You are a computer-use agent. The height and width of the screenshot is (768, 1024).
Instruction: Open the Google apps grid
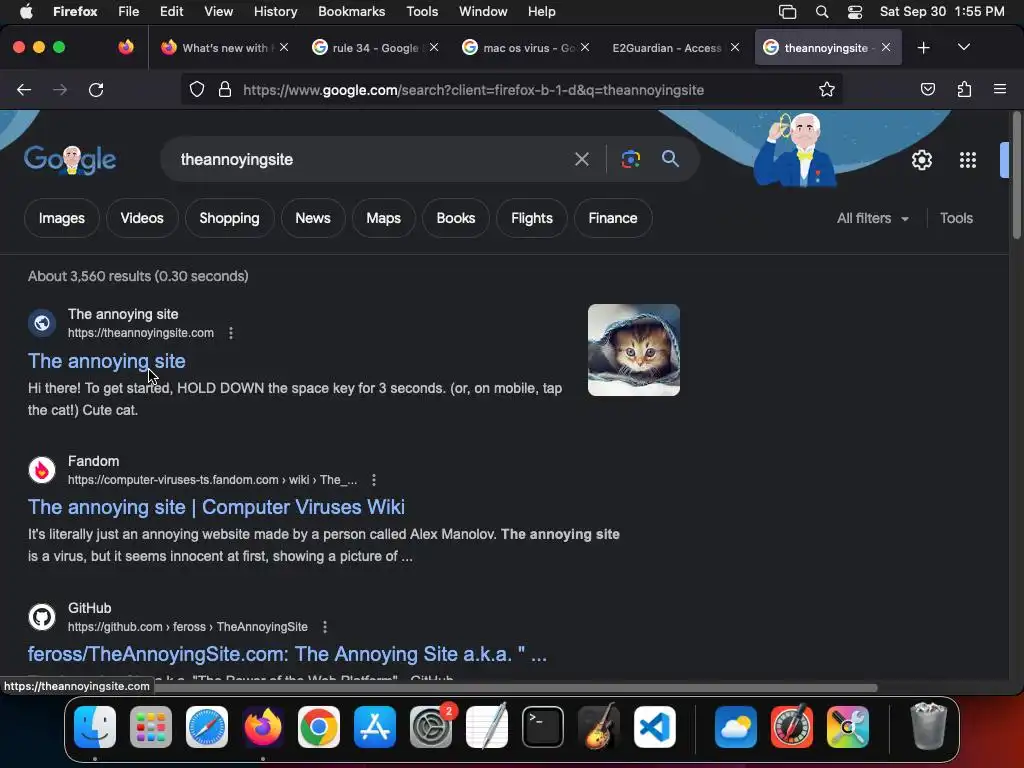pyautogui.click(x=967, y=159)
